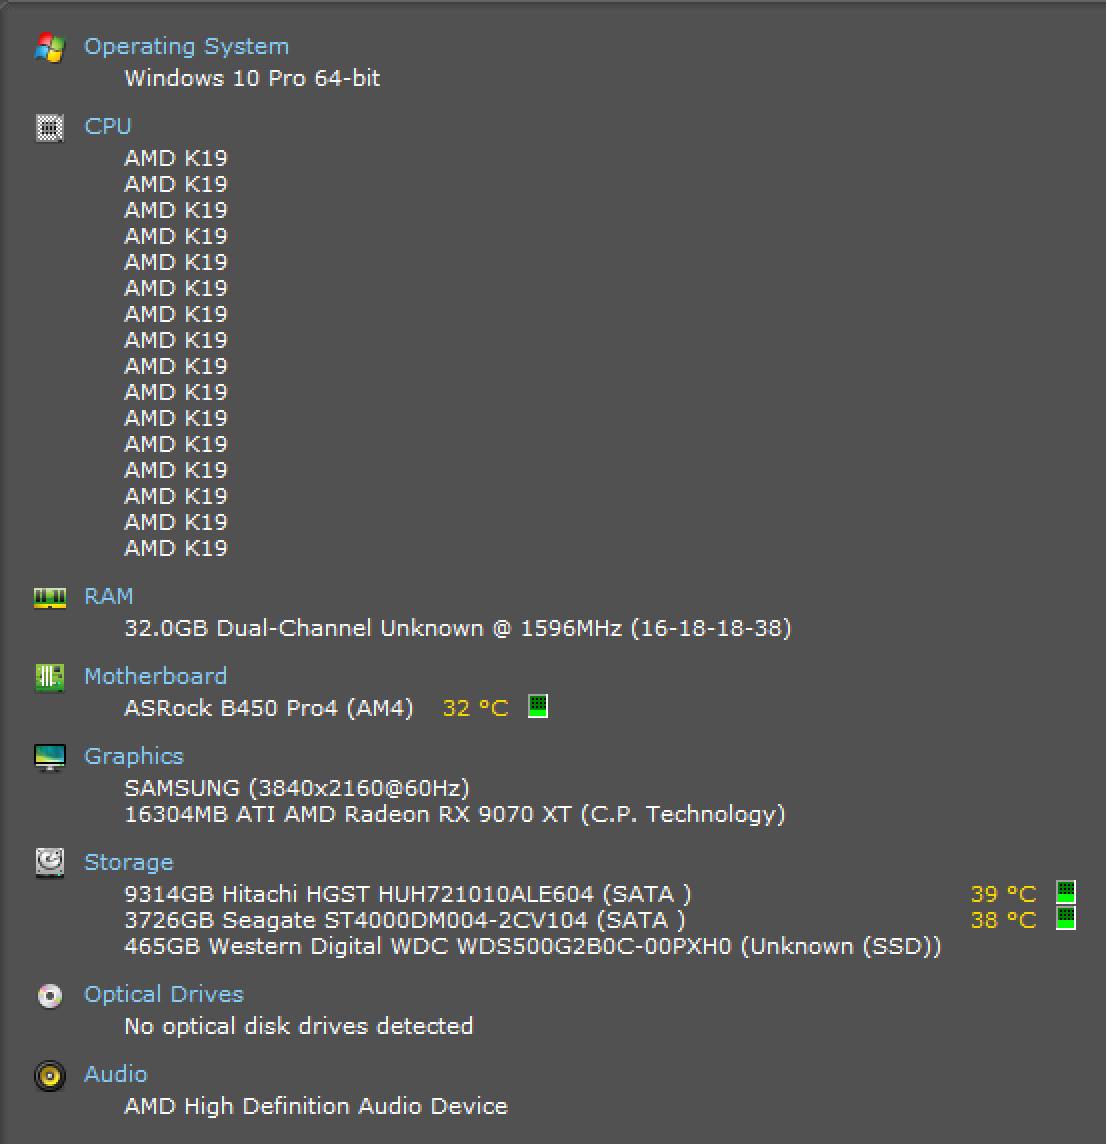1106x1144 pixels.
Task: Click the Audio speaker icon
Action: [50, 1075]
